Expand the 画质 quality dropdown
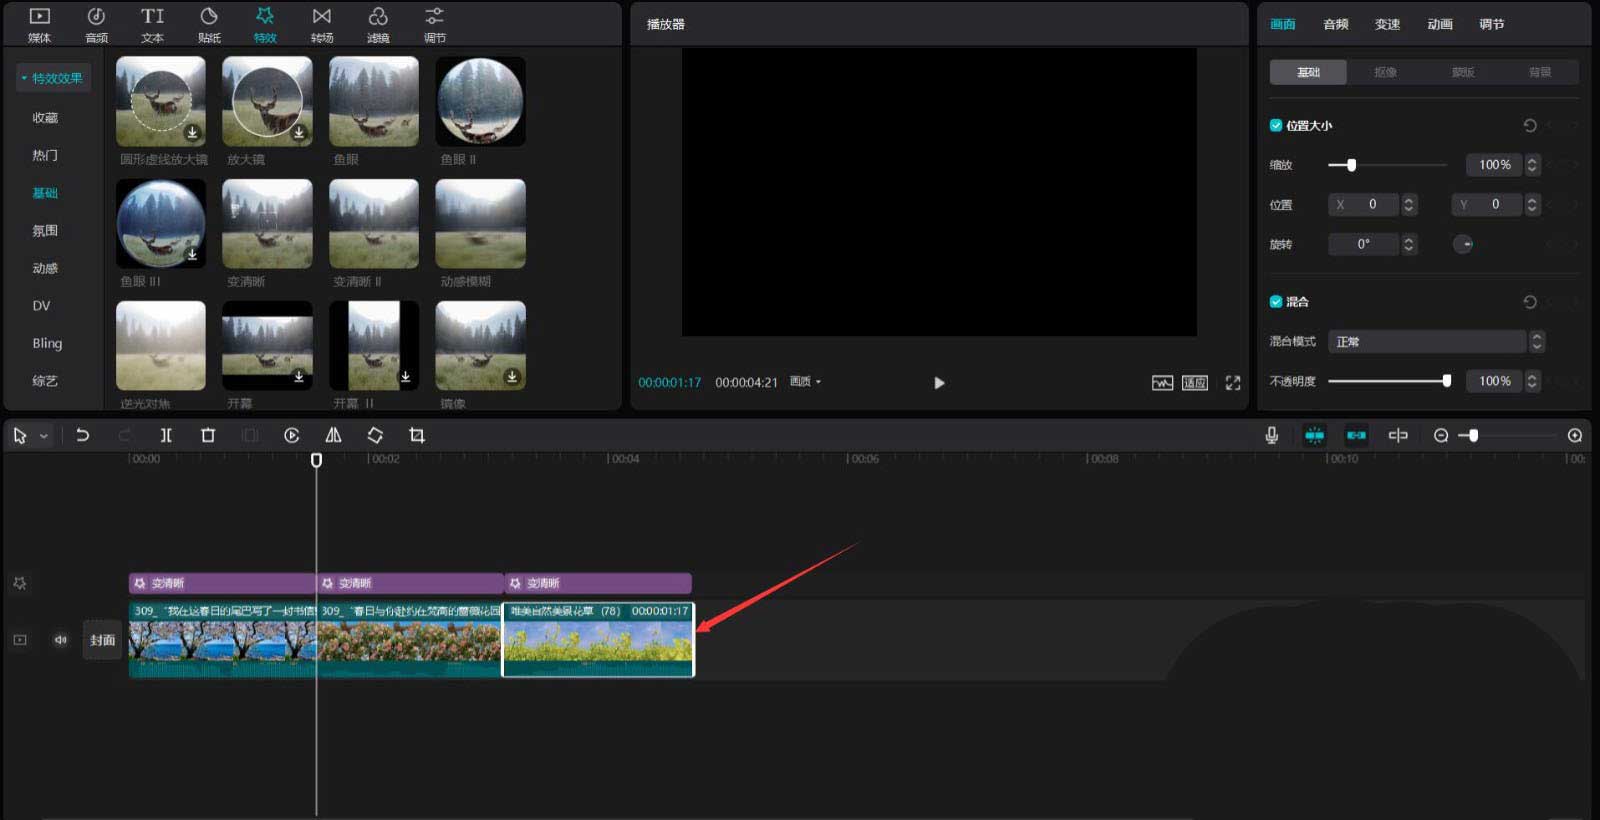 pyautogui.click(x=805, y=382)
